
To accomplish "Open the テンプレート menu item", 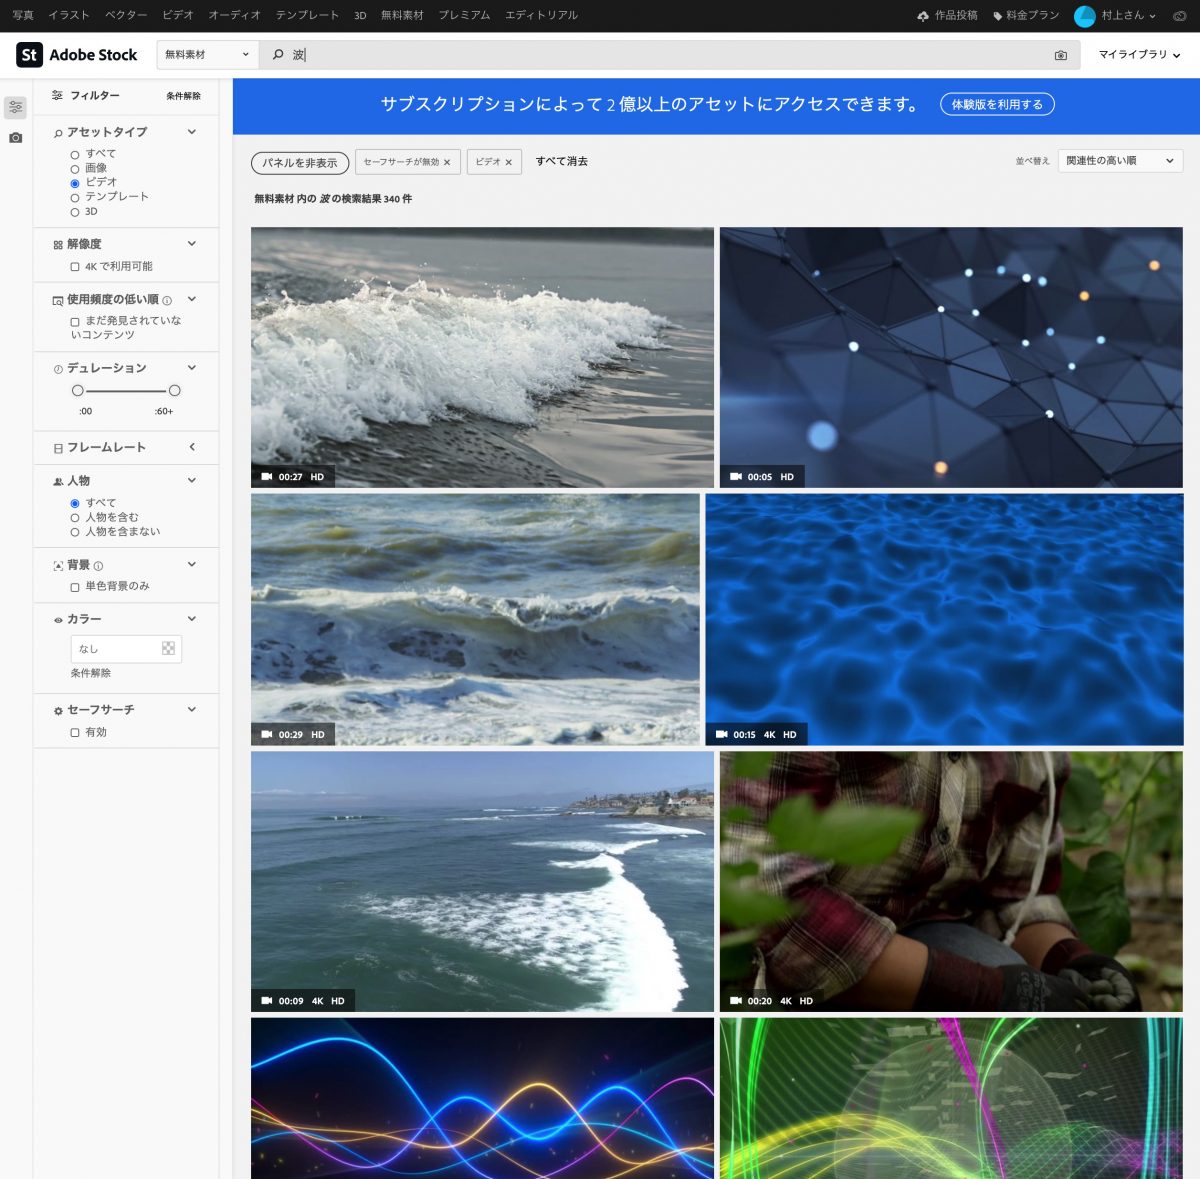I will click(307, 15).
